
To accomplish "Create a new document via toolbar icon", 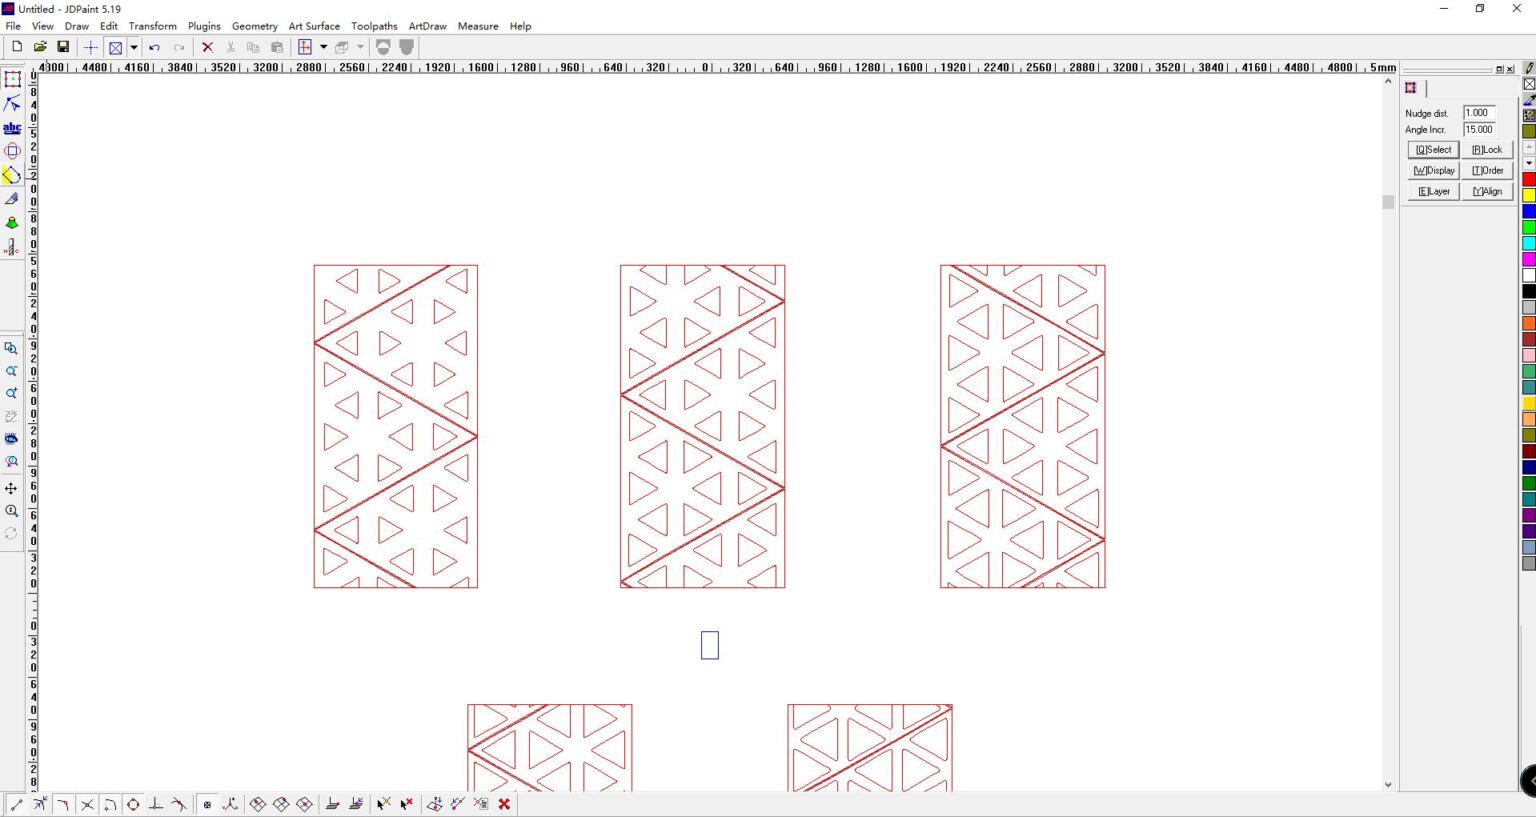I will pos(17,47).
